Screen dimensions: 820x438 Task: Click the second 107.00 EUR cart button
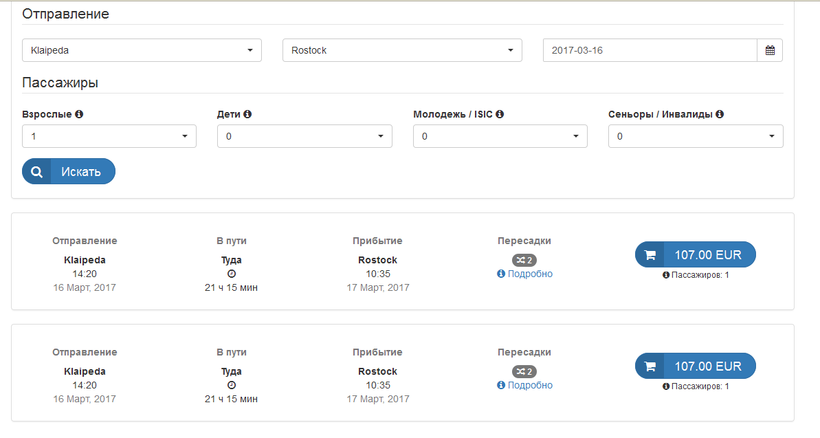[695, 366]
